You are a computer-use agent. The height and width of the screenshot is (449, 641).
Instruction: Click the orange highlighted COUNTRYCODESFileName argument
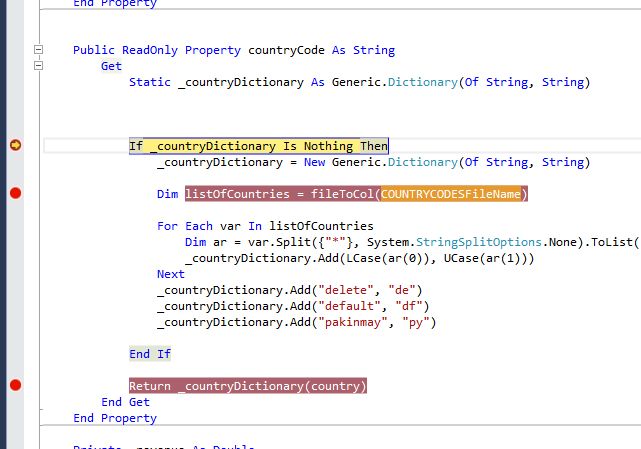(x=451, y=194)
